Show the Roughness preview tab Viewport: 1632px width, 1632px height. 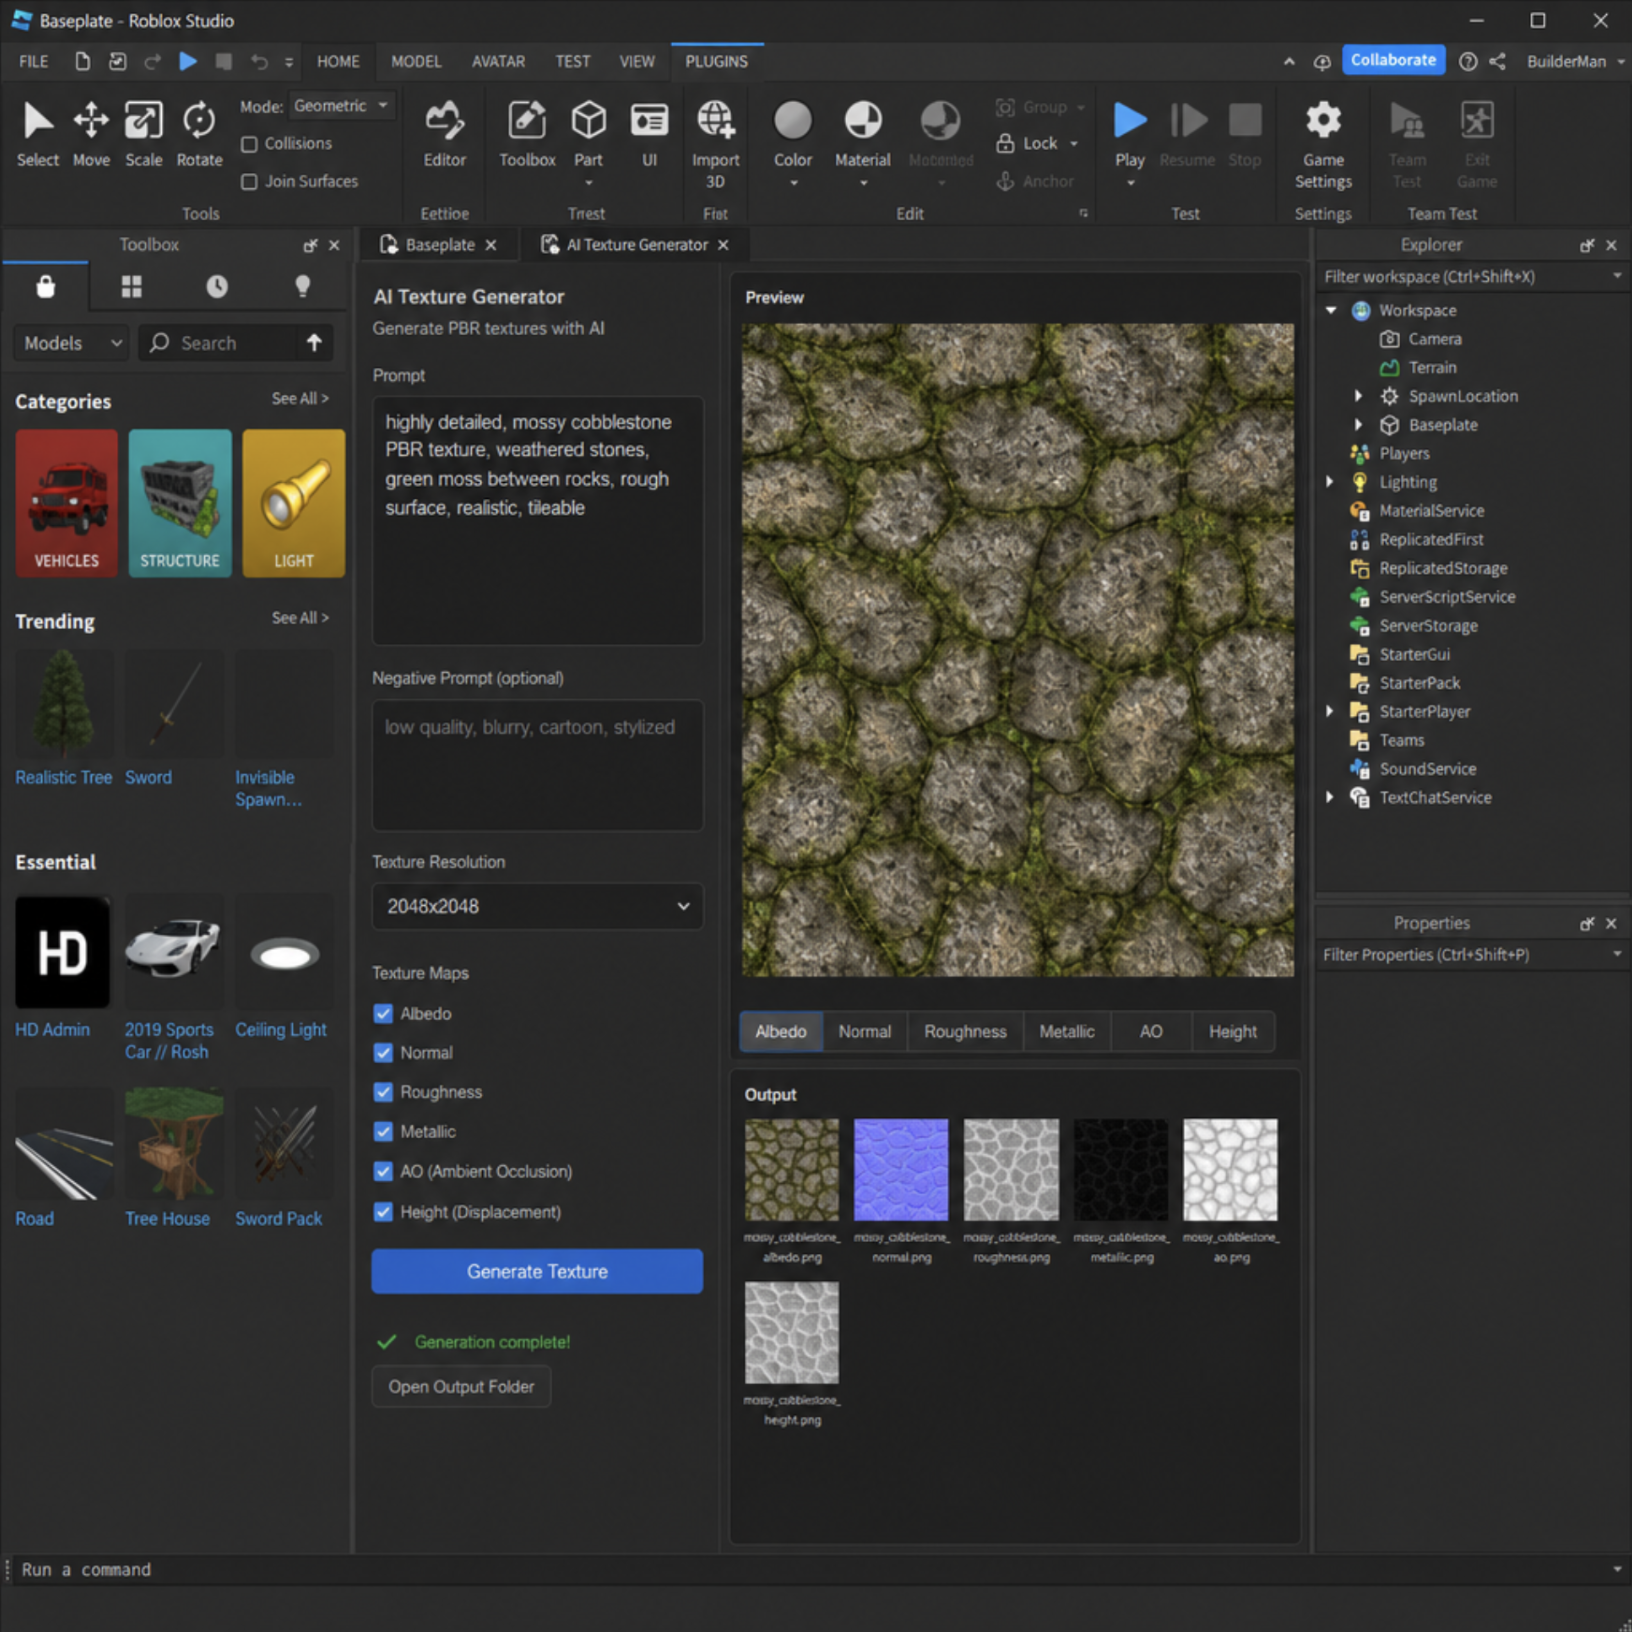965,1031
